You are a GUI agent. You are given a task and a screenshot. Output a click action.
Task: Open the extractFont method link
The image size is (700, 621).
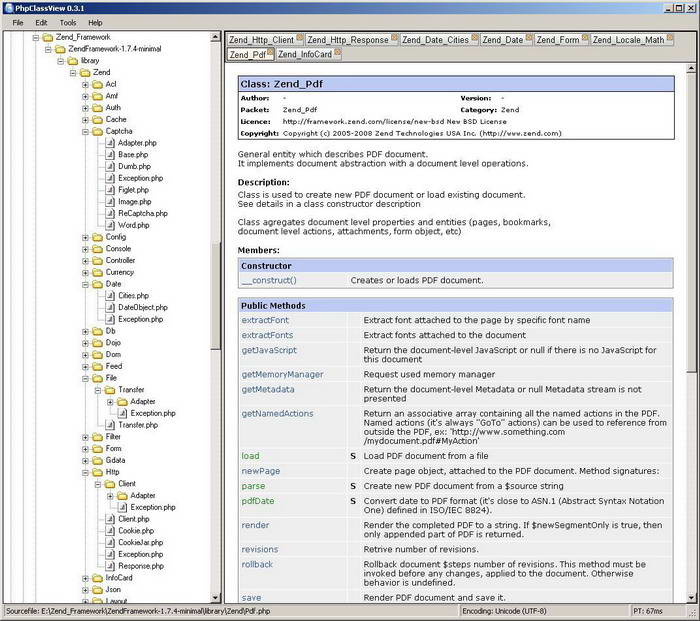point(267,320)
